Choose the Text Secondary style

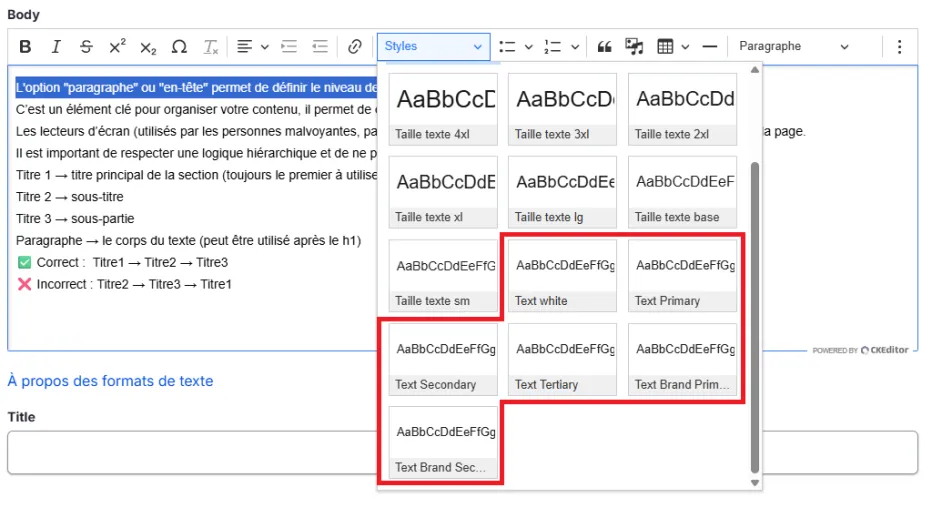point(443,359)
